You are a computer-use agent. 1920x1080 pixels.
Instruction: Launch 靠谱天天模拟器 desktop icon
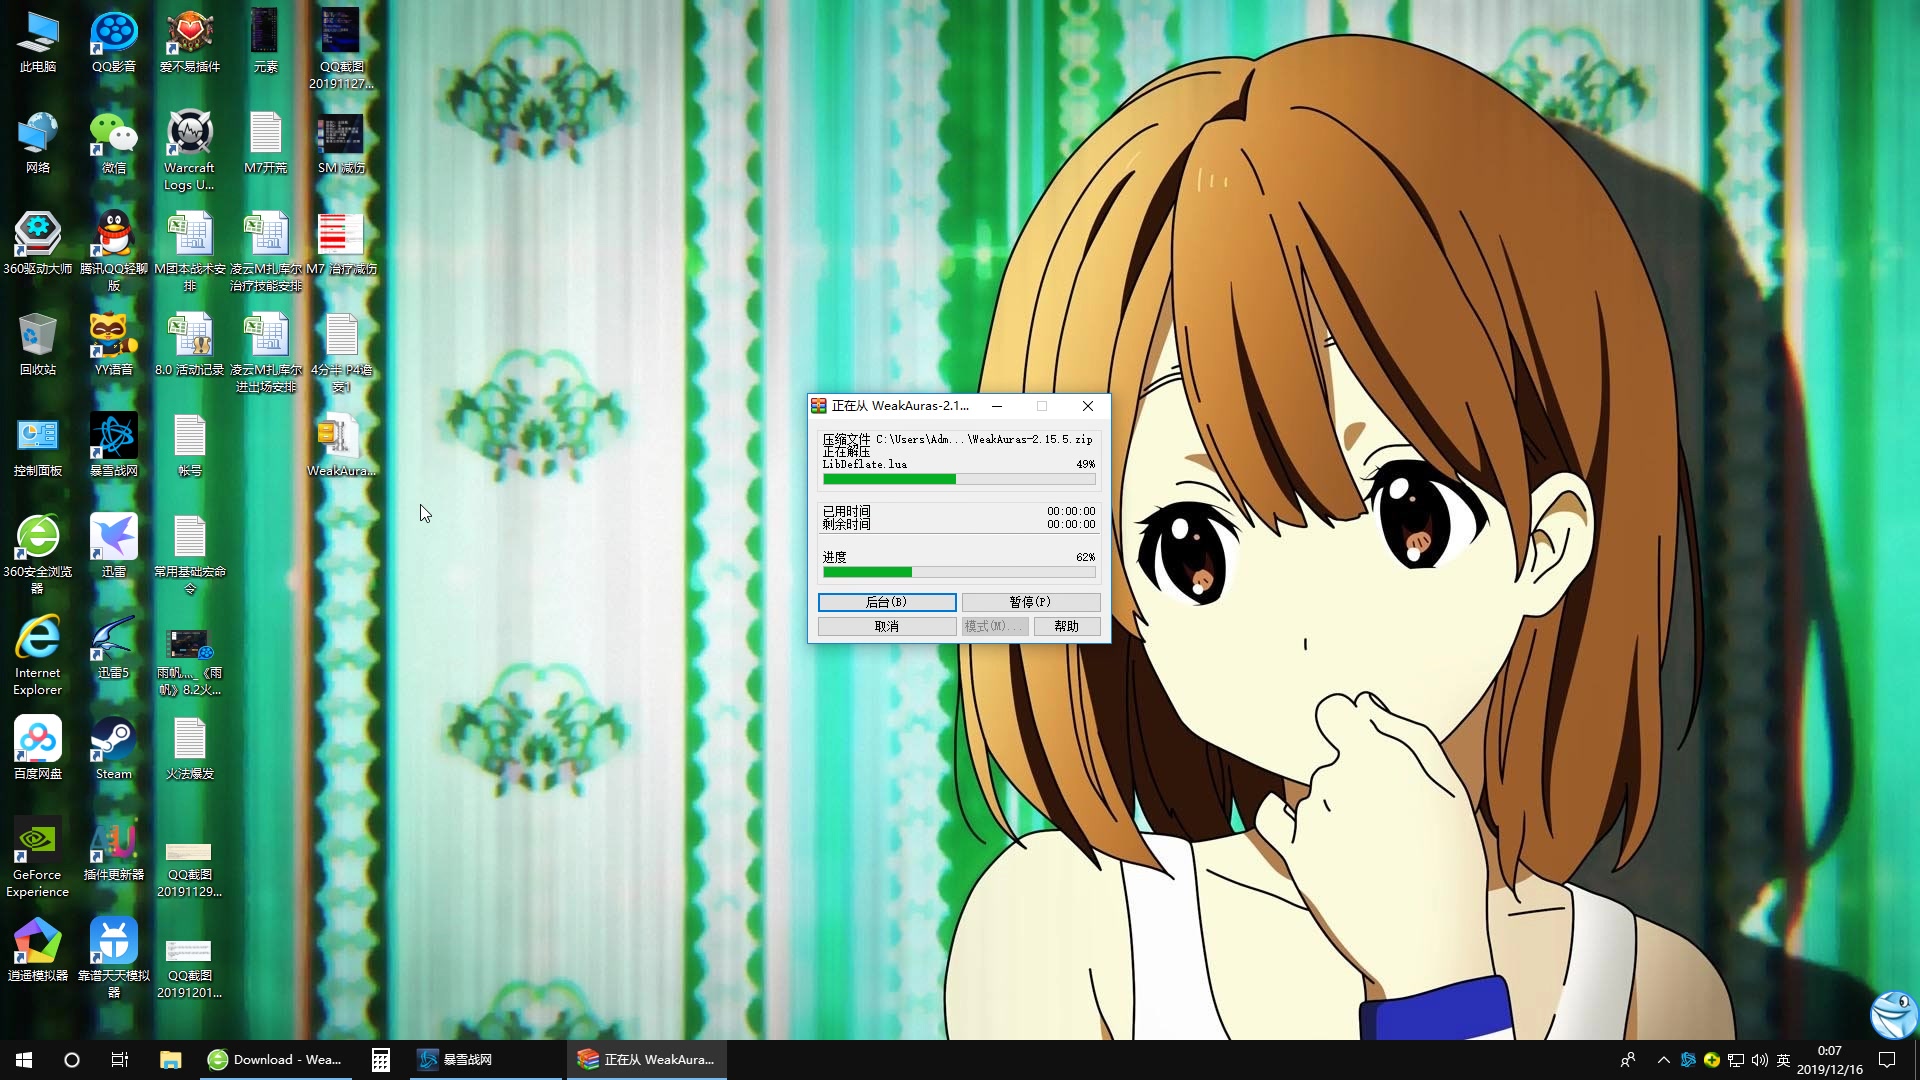point(114,959)
